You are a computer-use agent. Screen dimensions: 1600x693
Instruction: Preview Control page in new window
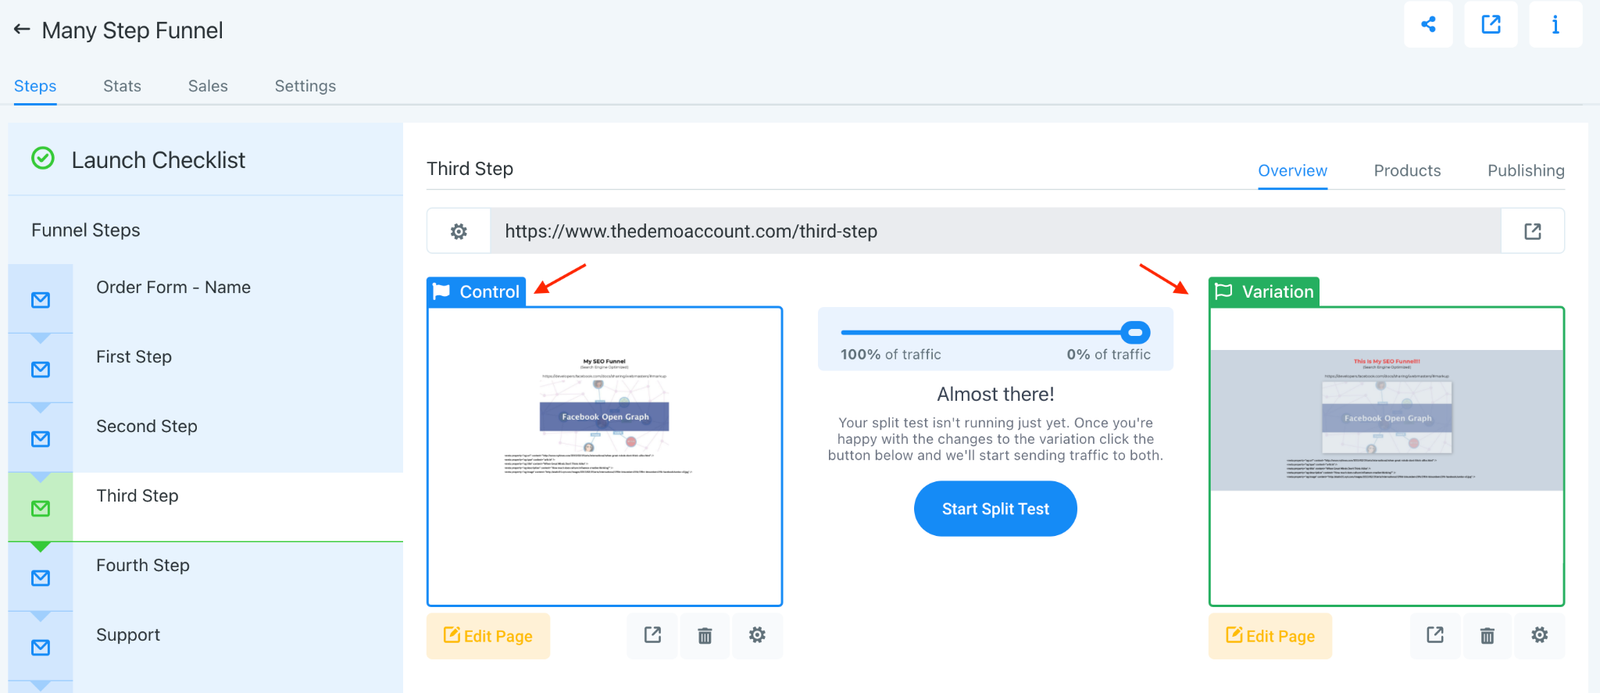(x=653, y=636)
